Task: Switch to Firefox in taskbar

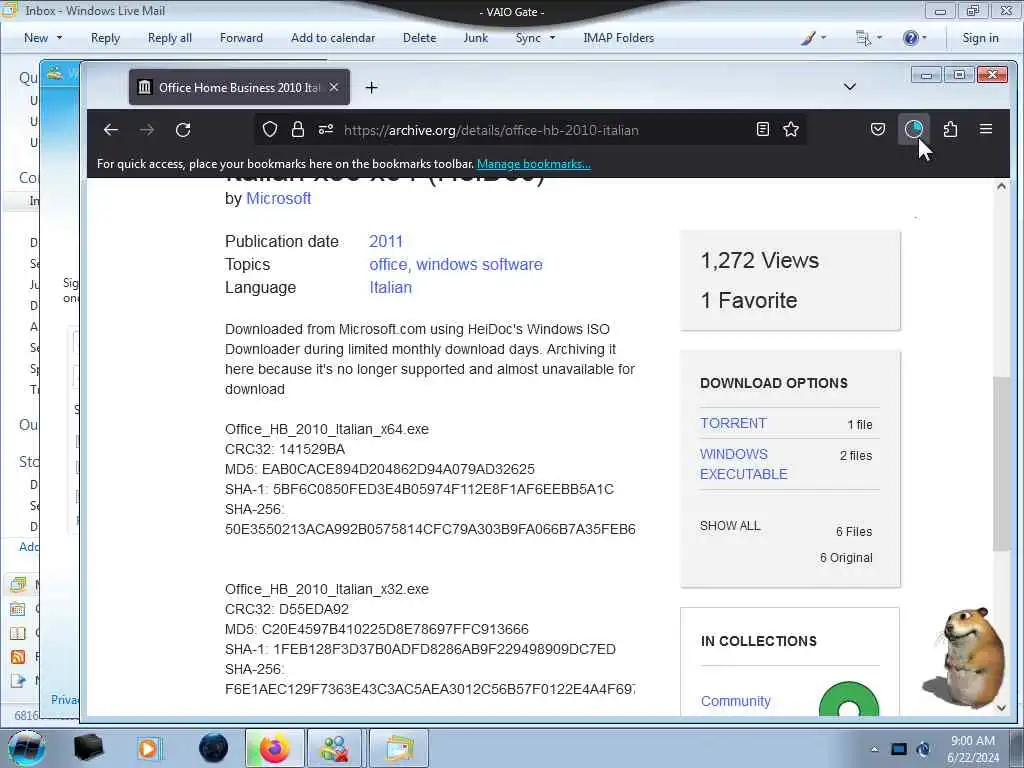Action: [274, 748]
